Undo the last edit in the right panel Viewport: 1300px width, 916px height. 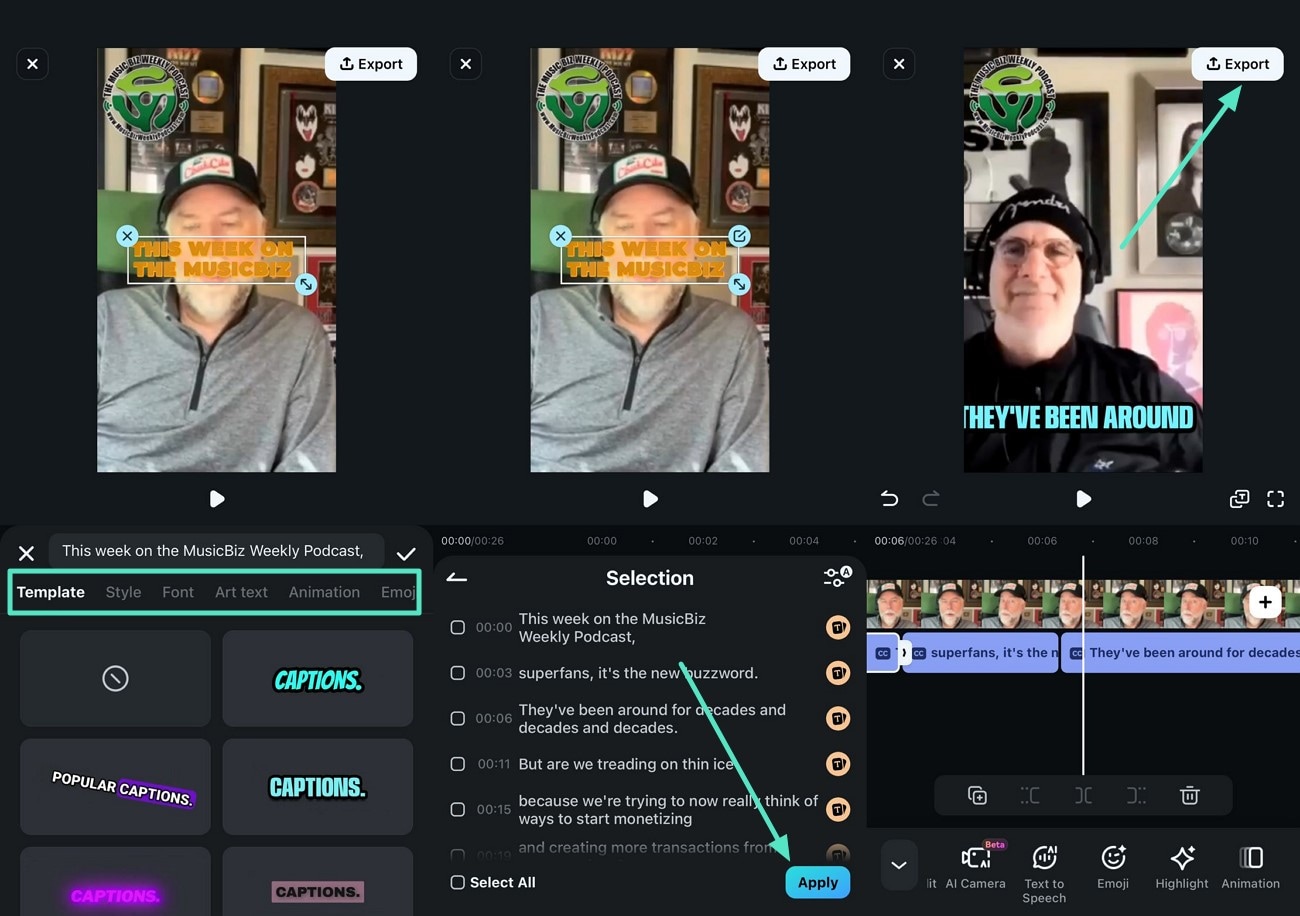(x=889, y=499)
